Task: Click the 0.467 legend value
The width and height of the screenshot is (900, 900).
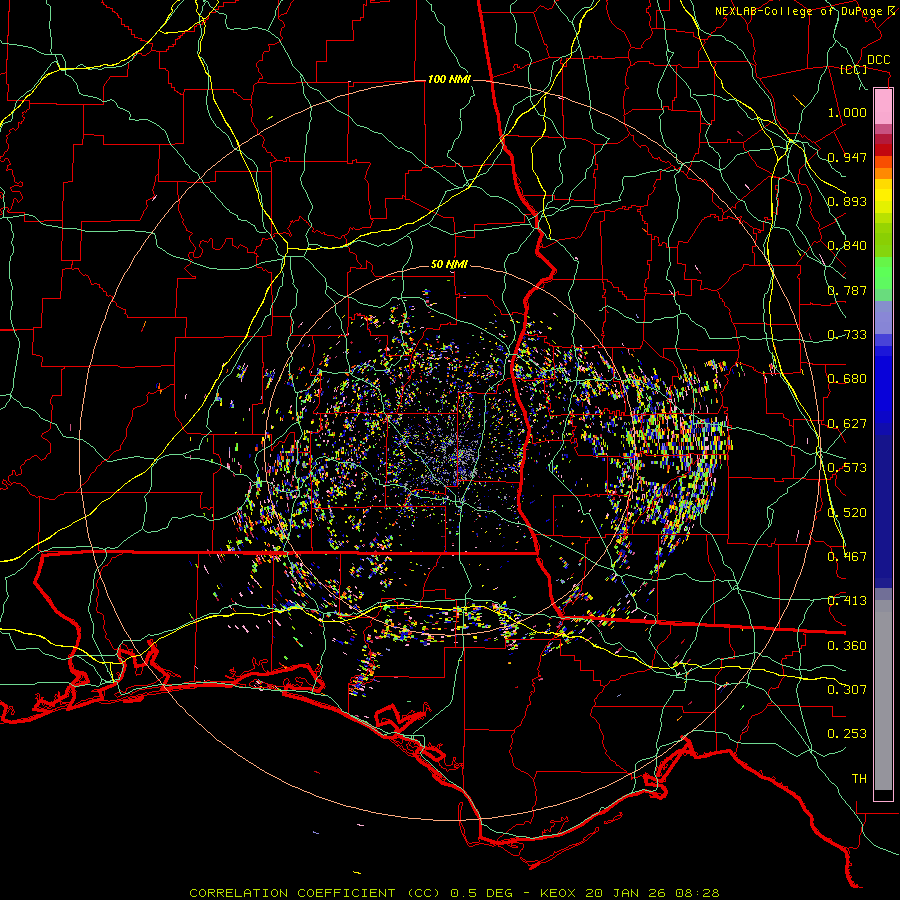Action: pyautogui.click(x=847, y=557)
